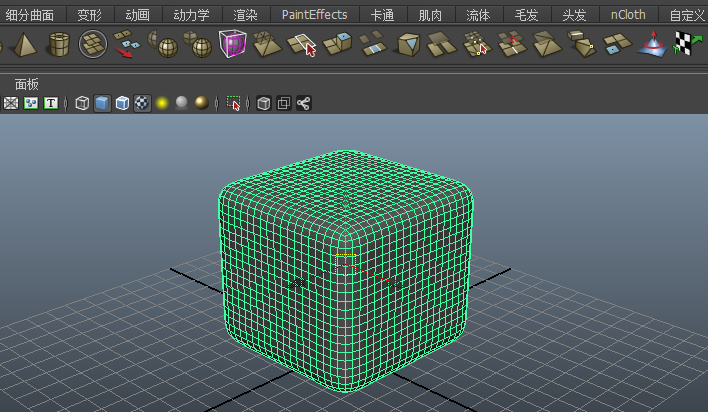Screen dimensions: 708x412
Task: Open the 面板 panel menu
Action: click(x=27, y=84)
